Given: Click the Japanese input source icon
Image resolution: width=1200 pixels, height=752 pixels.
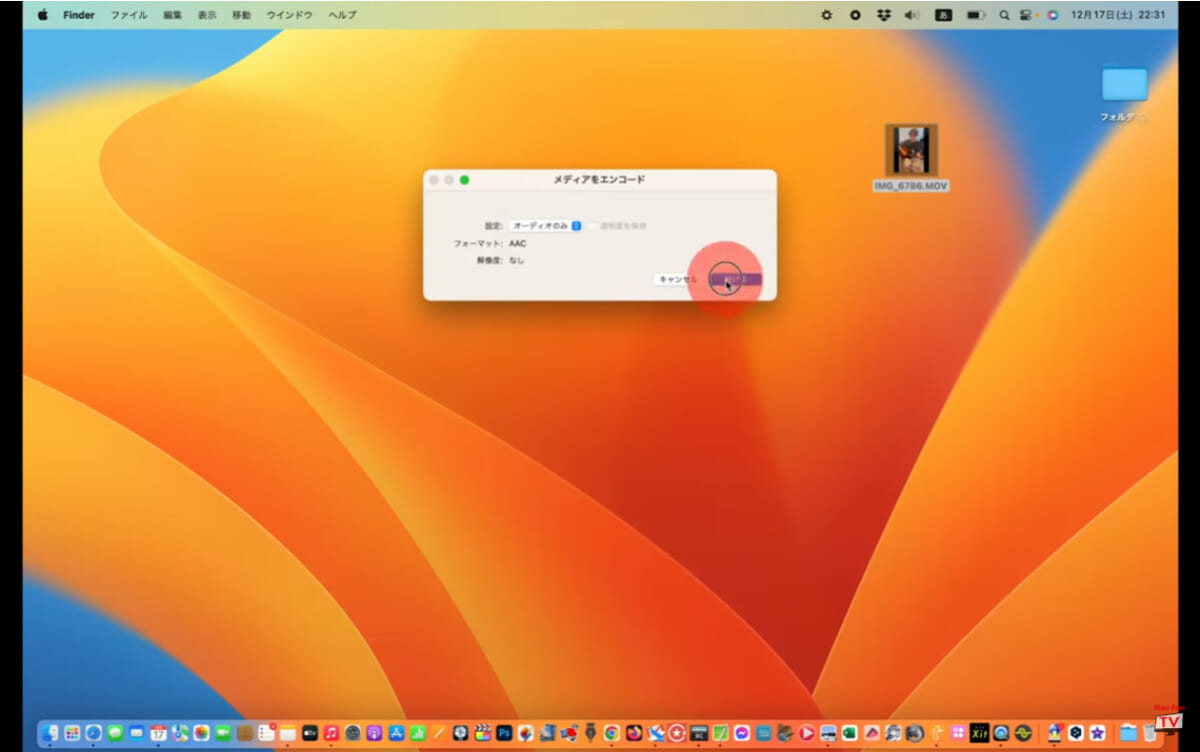Looking at the screenshot, I should coord(943,15).
